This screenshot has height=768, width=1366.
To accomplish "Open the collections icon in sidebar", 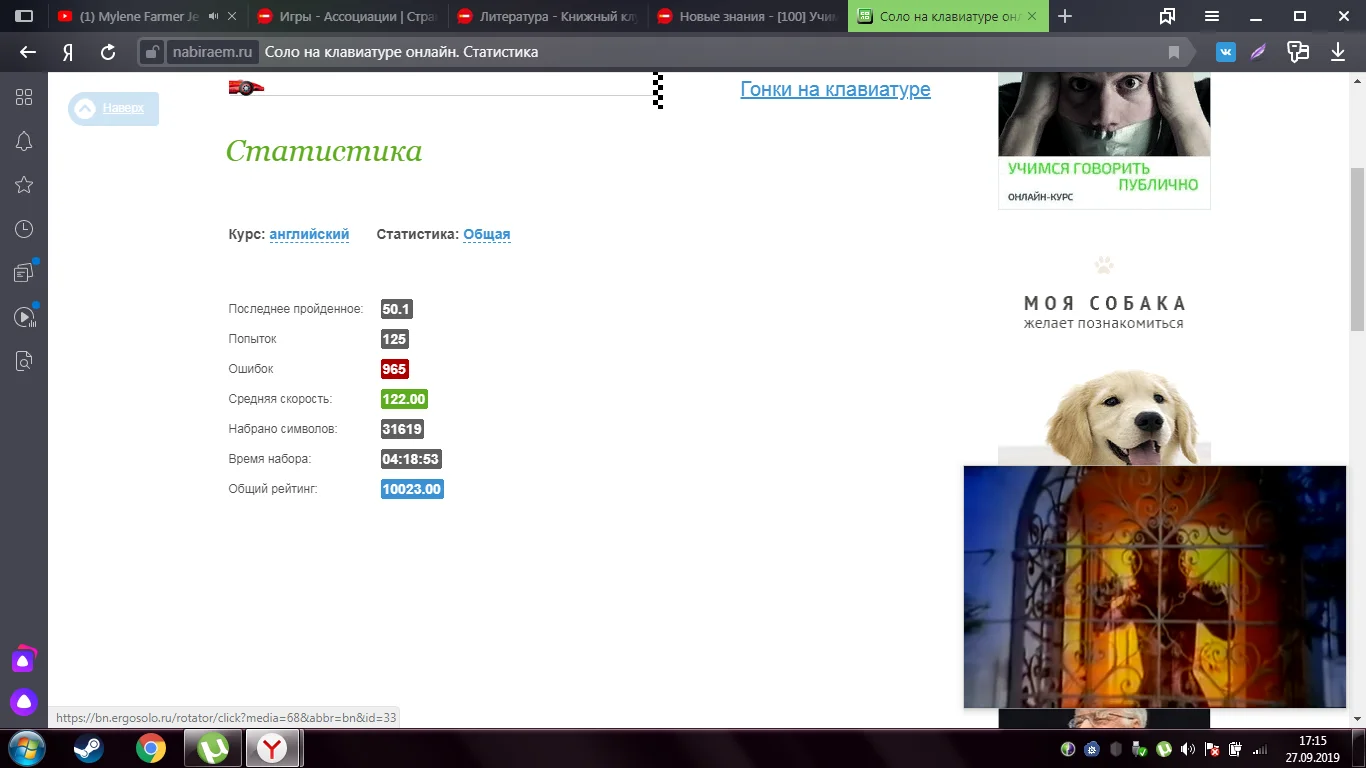I will 24,273.
